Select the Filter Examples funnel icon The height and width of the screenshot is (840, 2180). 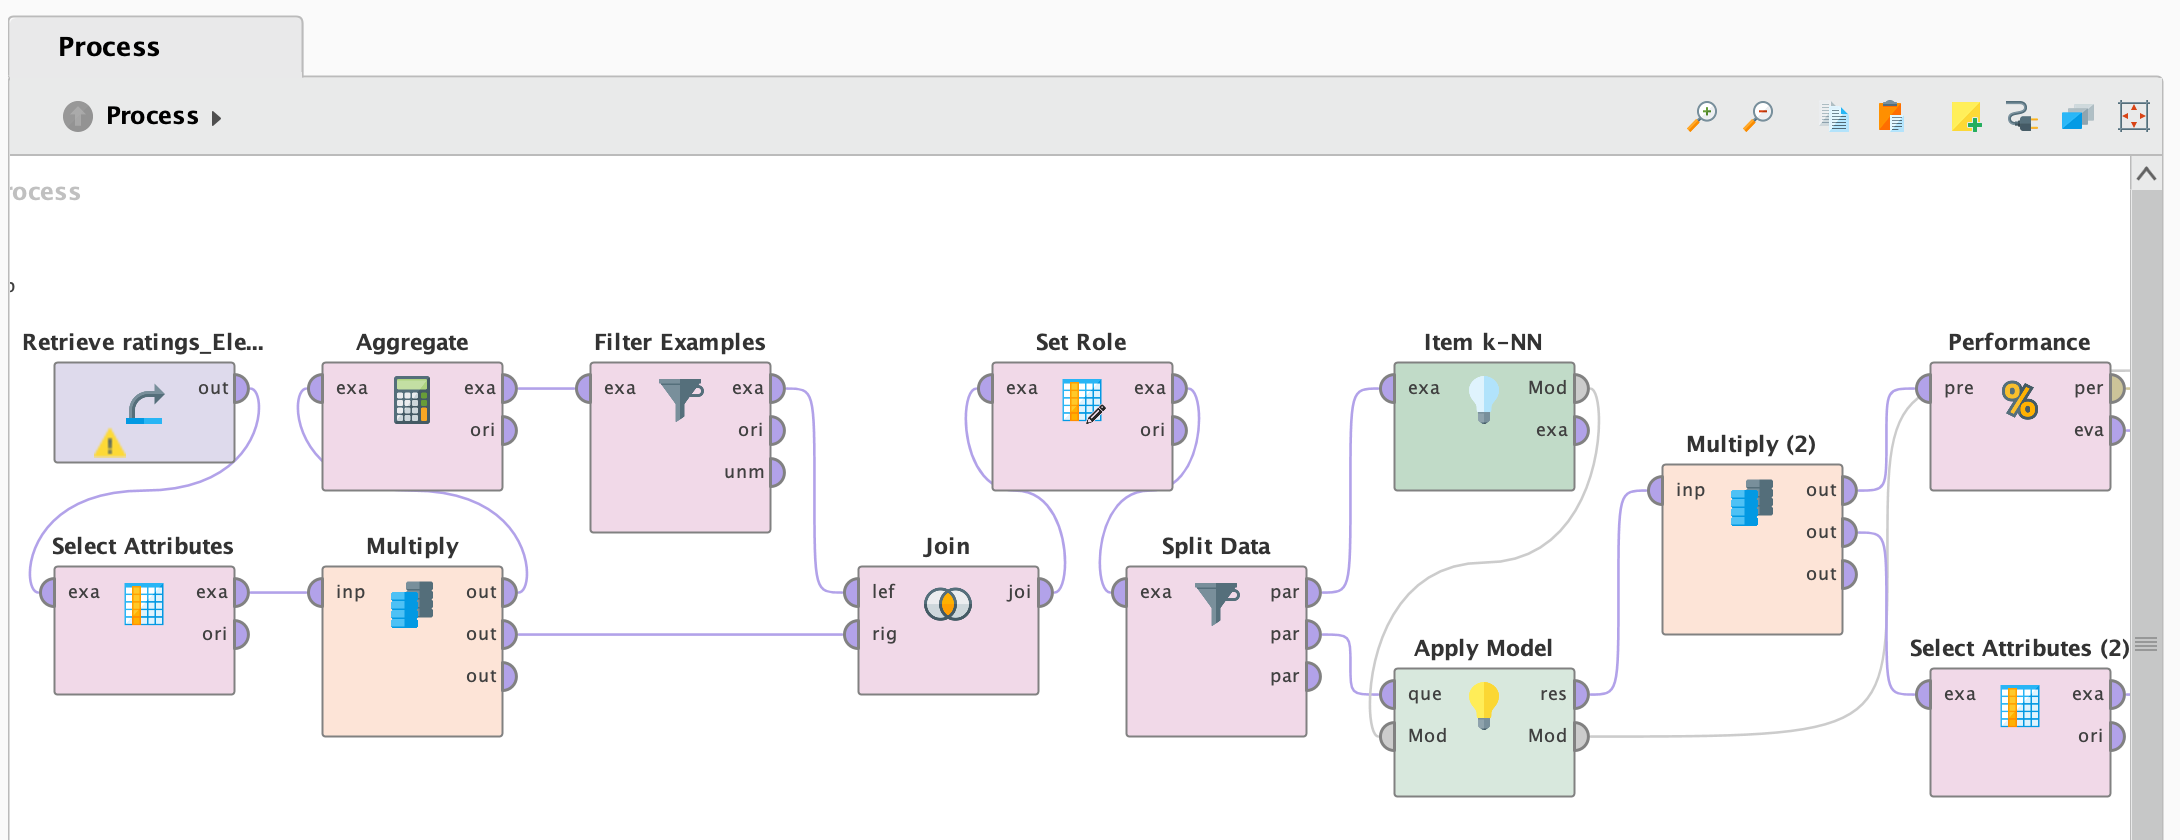pos(681,399)
